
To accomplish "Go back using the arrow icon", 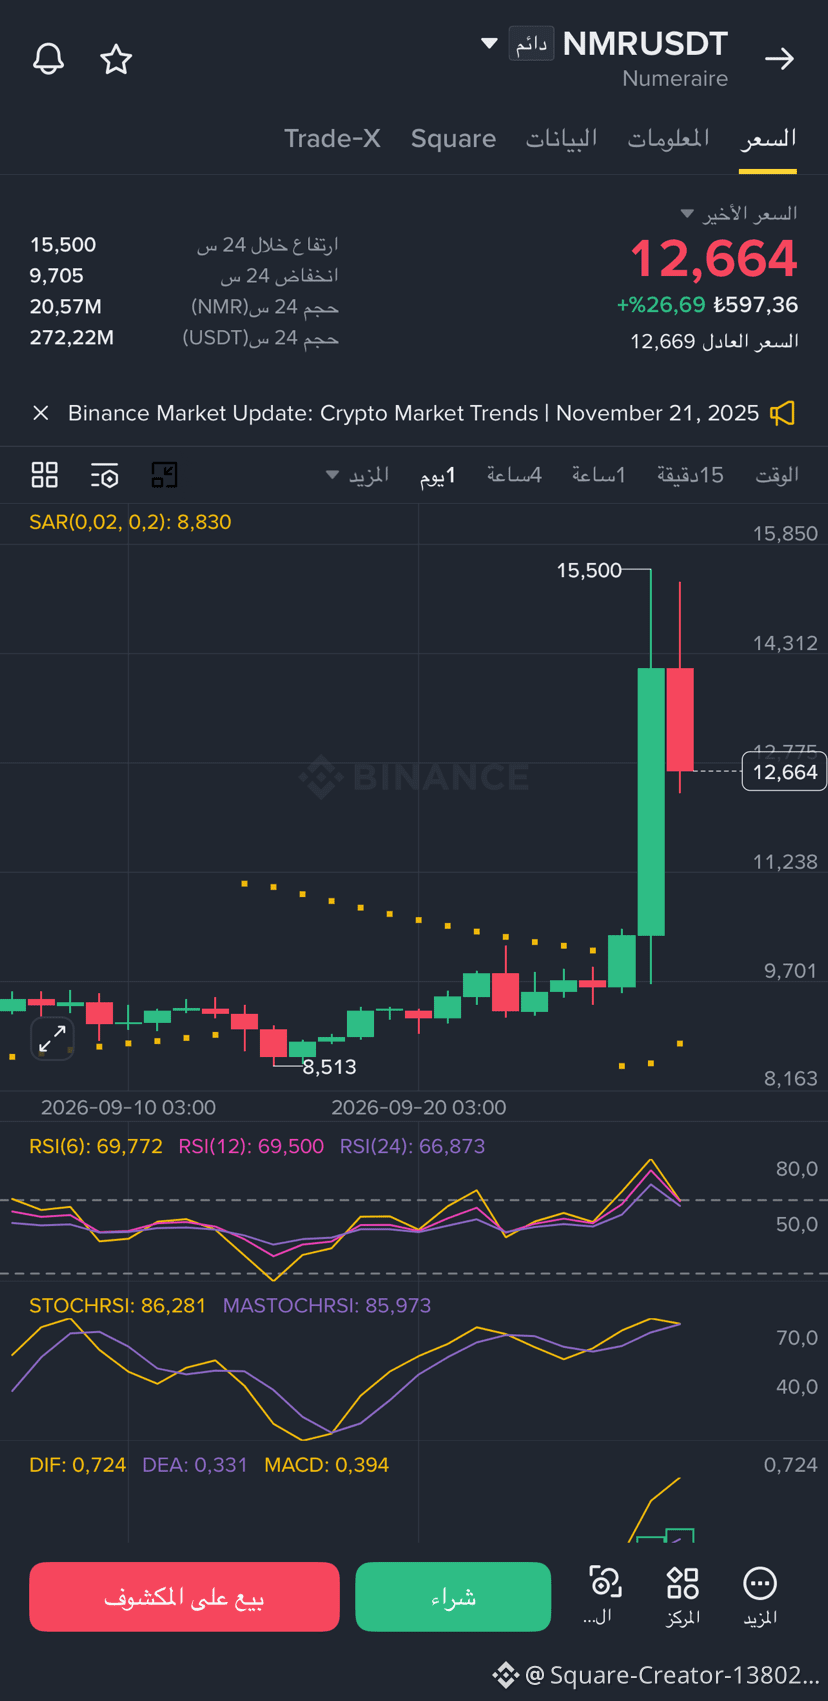I will point(780,59).
